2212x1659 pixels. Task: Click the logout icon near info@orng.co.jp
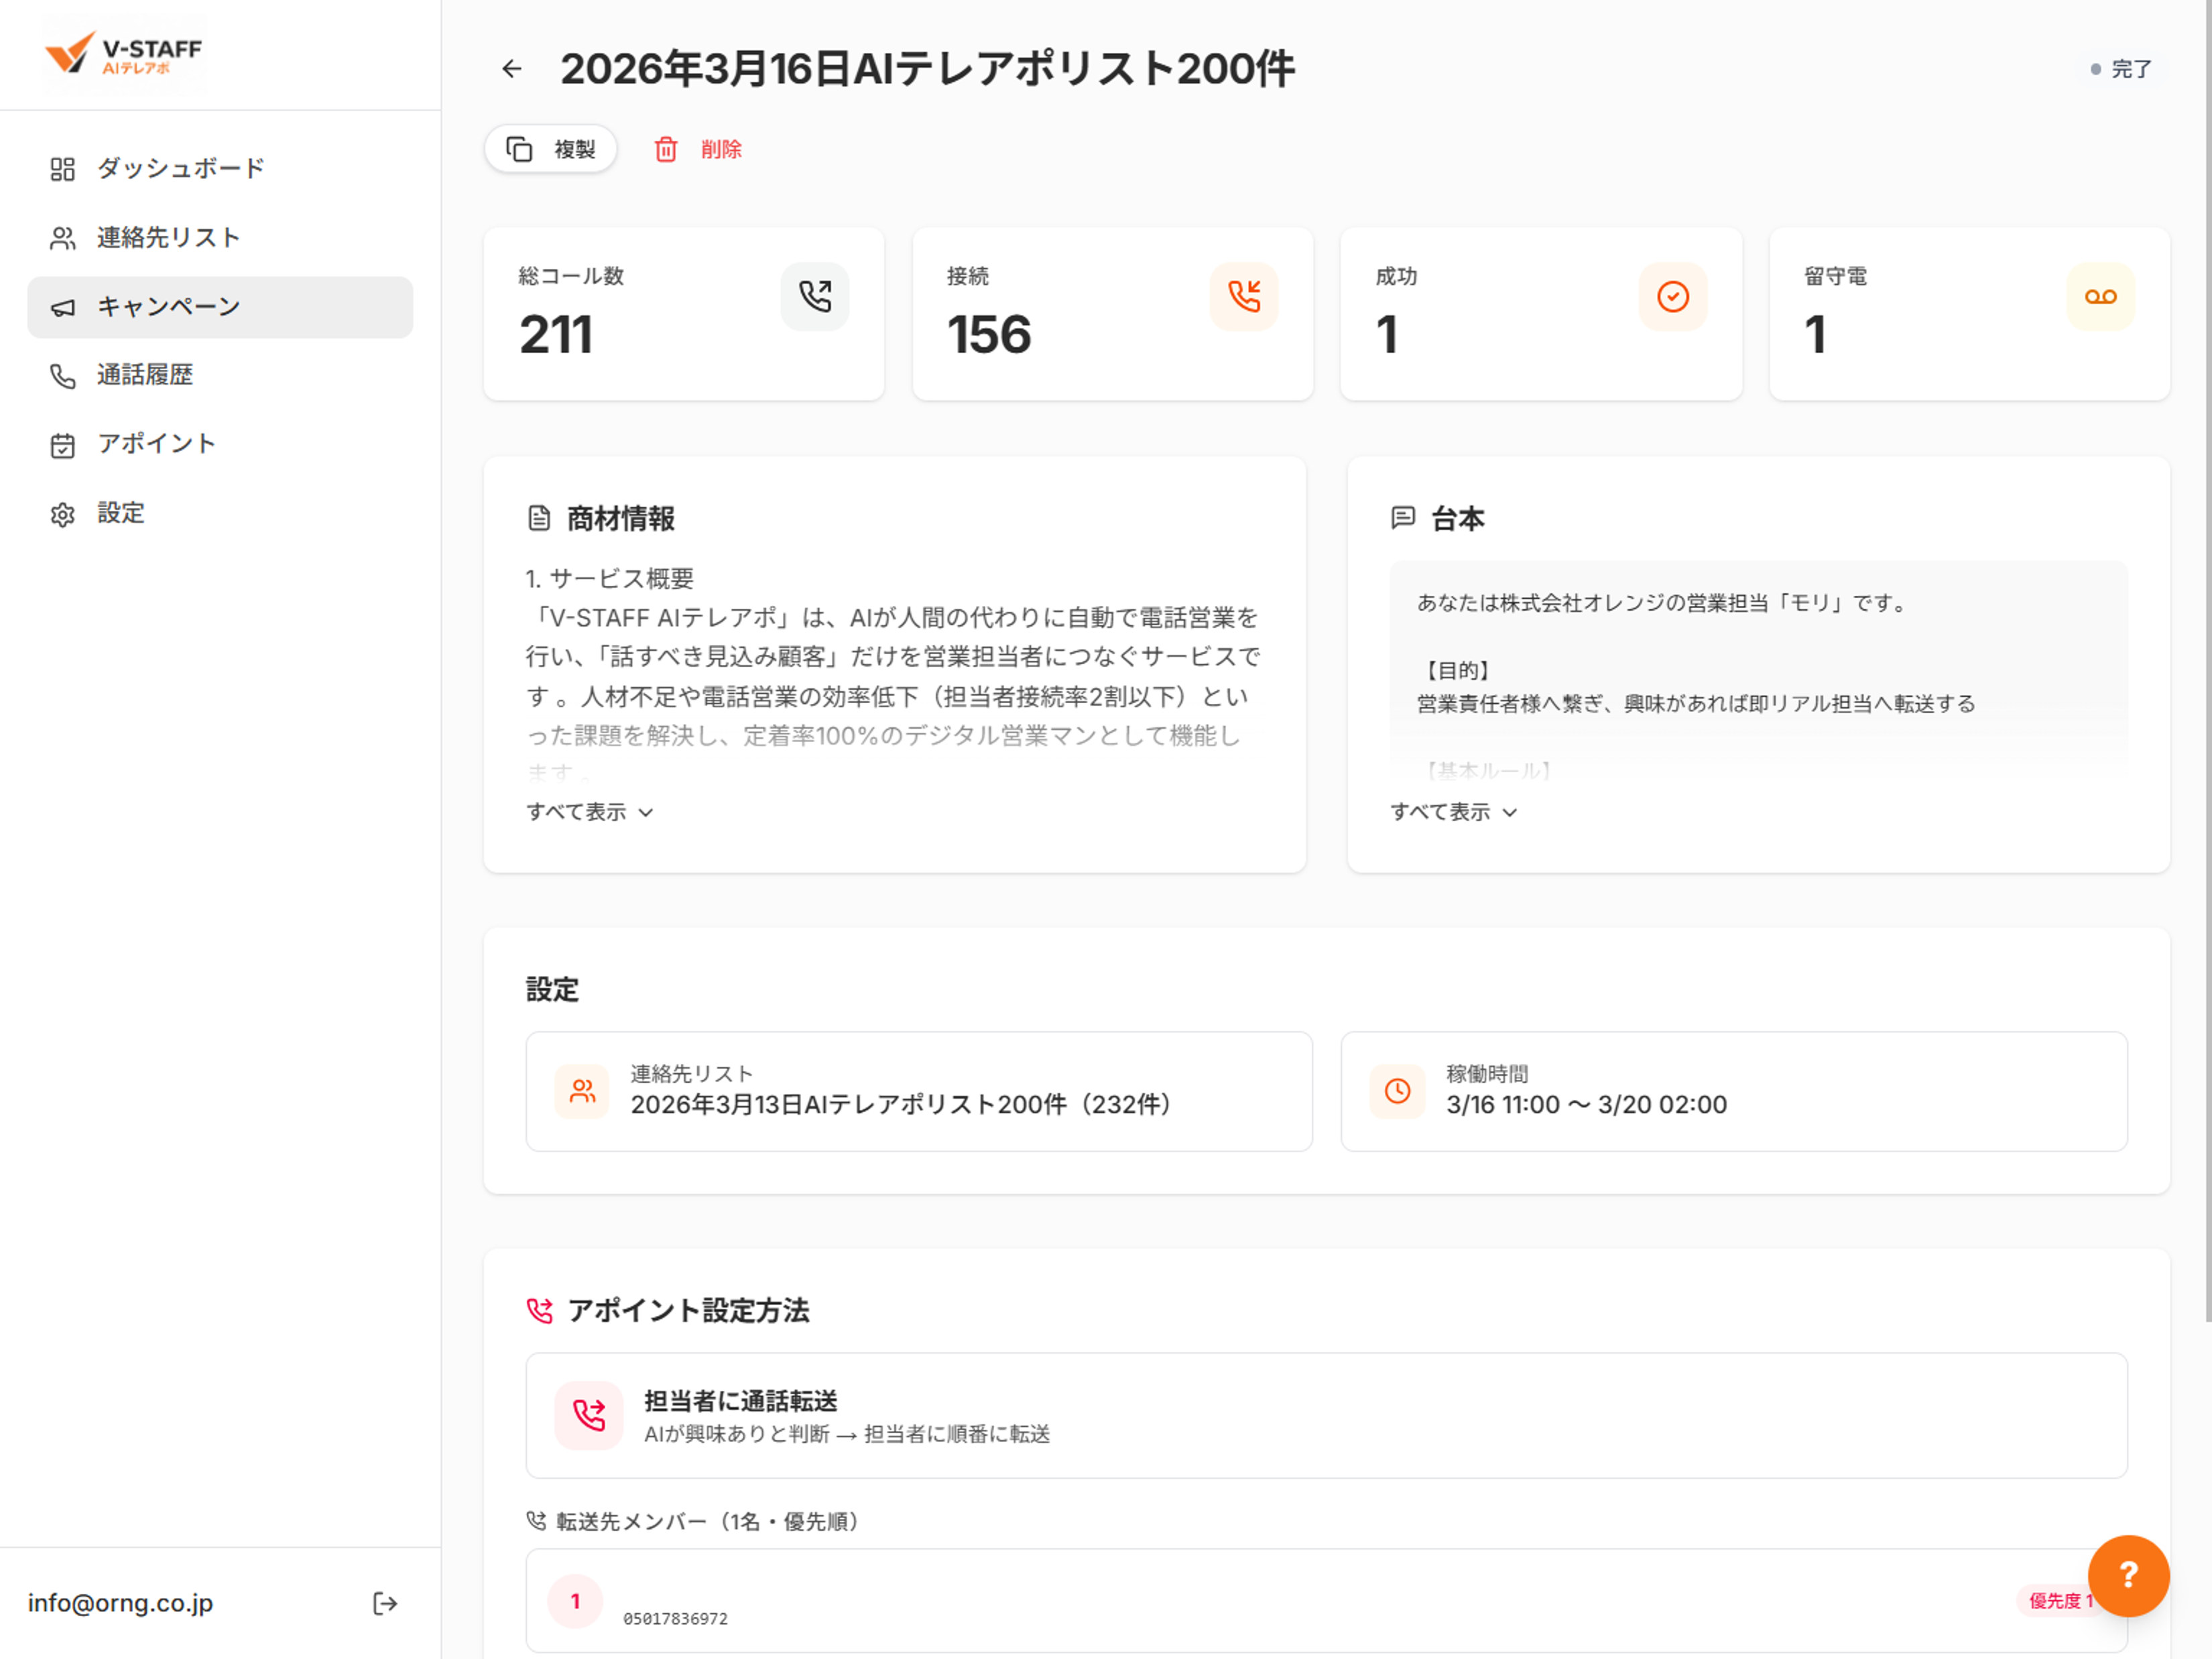tap(385, 1603)
